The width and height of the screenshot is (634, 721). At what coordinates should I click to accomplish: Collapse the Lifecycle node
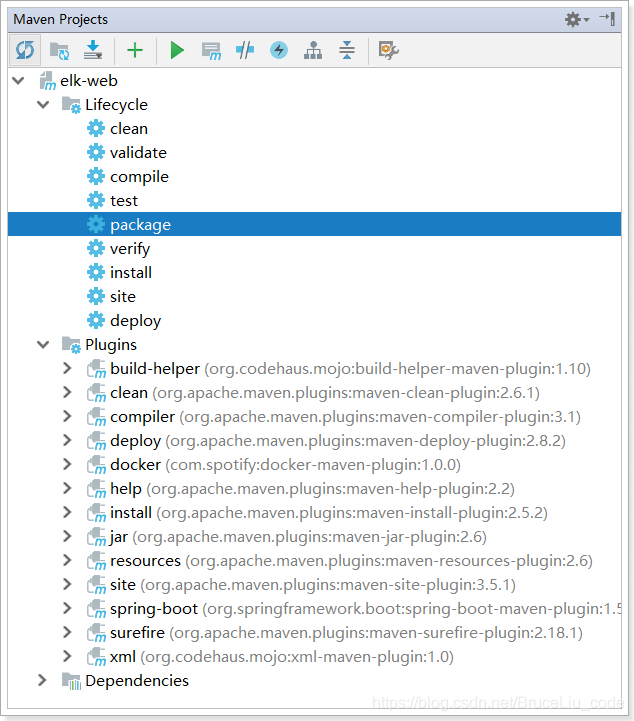[43, 105]
